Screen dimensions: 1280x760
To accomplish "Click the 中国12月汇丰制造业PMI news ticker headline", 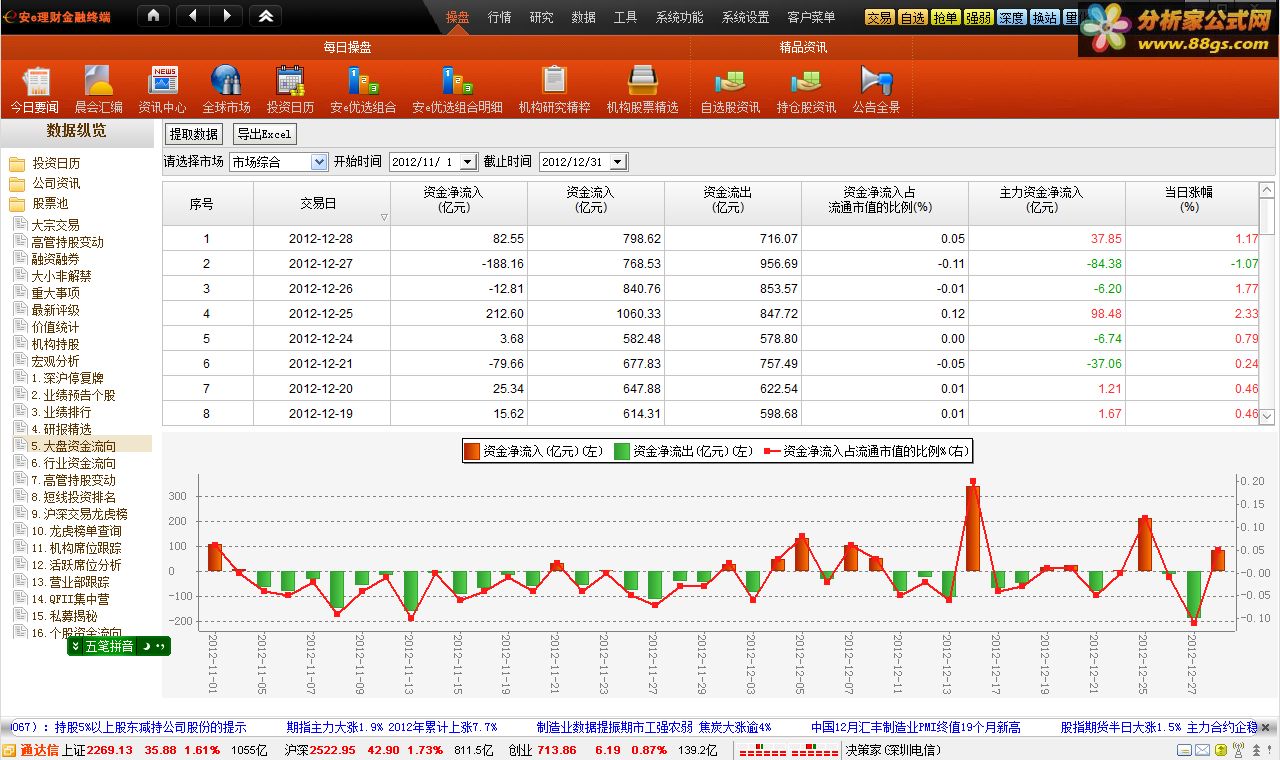I will [x=915, y=727].
